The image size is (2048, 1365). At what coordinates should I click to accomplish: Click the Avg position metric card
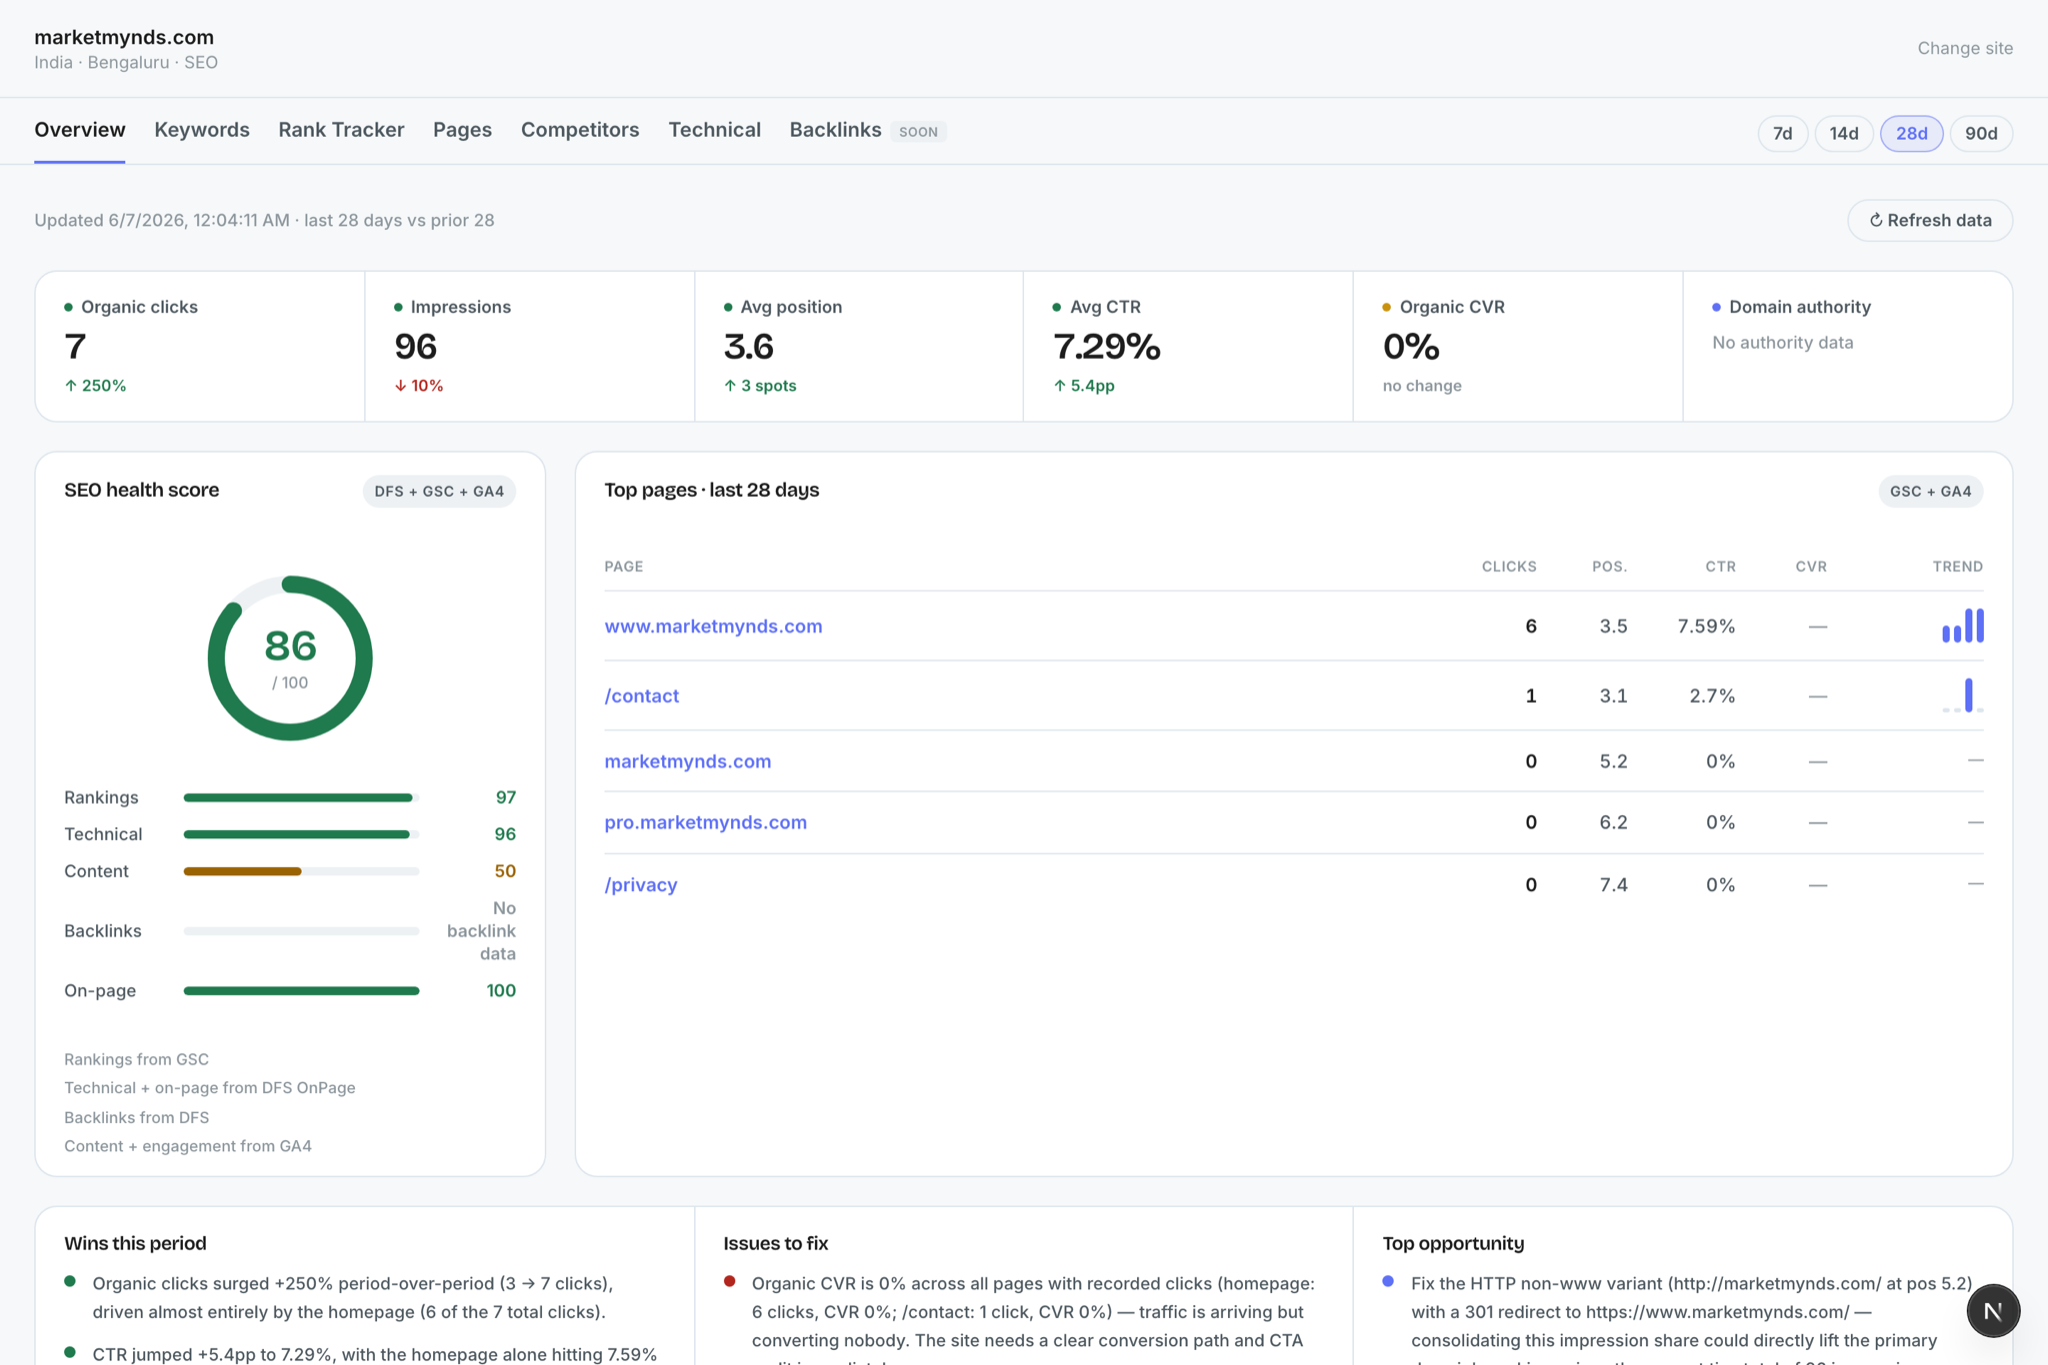click(859, 346)
